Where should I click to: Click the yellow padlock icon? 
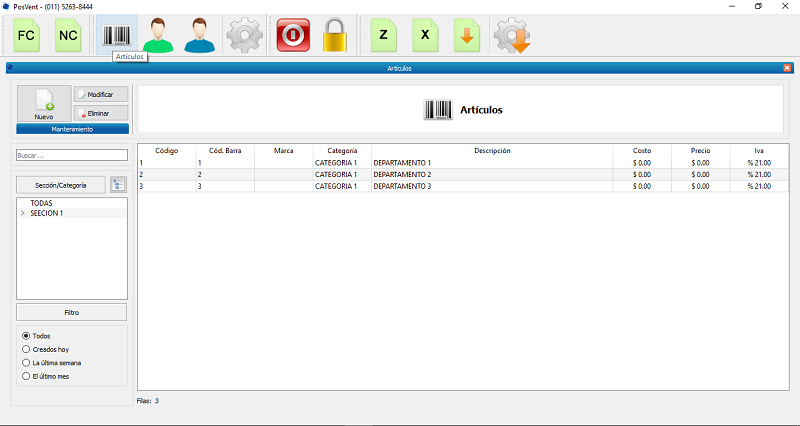pyautogui.click(x=335, y=35)
